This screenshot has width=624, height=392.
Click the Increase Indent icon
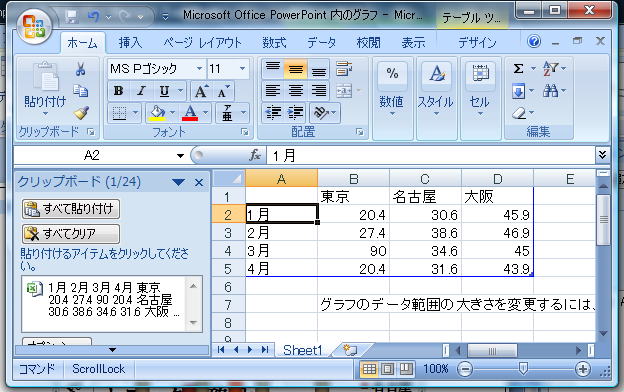coord(296,113)
